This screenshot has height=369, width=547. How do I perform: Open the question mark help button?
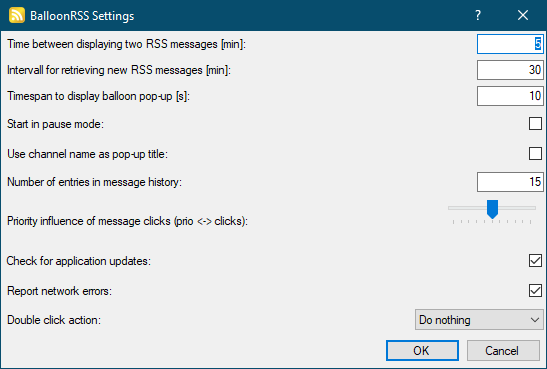point(478,15)
